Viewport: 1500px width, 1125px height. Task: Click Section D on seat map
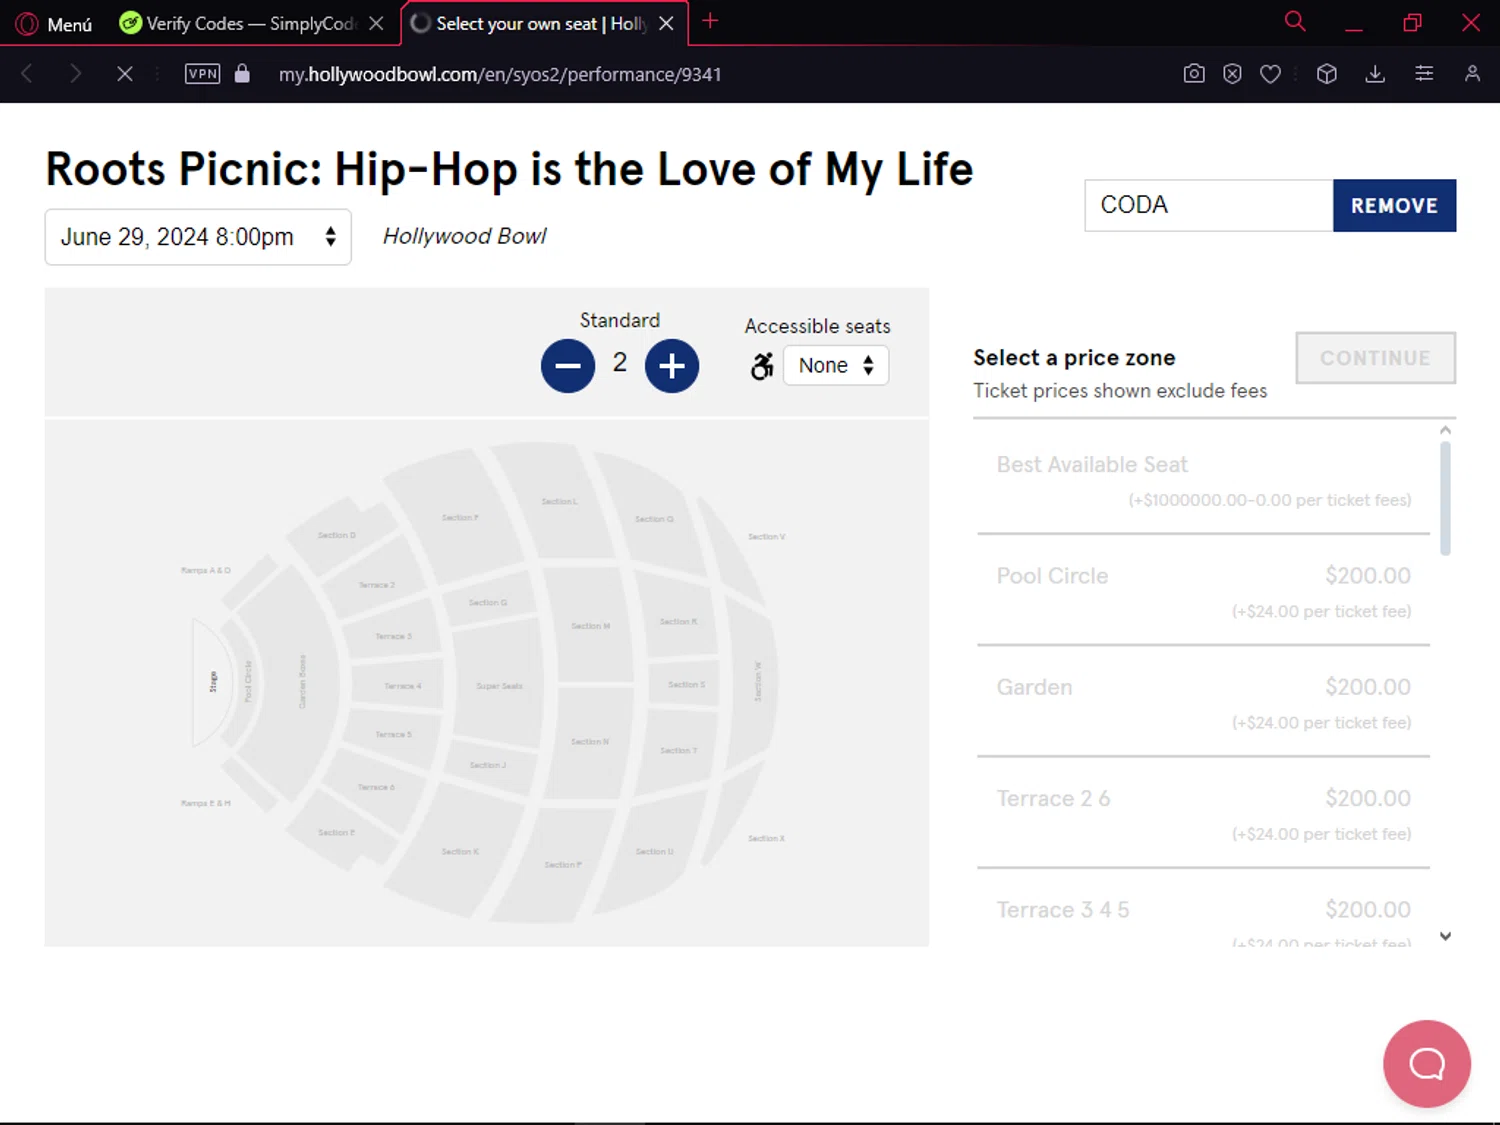[336, 535]
